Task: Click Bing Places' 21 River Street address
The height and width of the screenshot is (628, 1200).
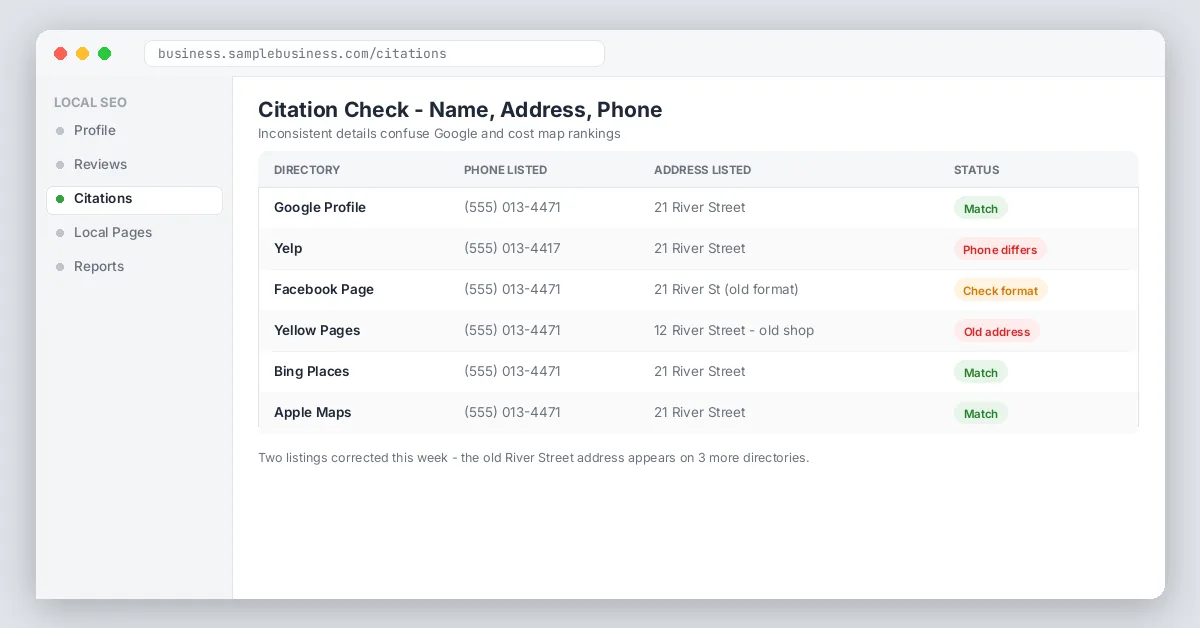Action: (700, 372)
